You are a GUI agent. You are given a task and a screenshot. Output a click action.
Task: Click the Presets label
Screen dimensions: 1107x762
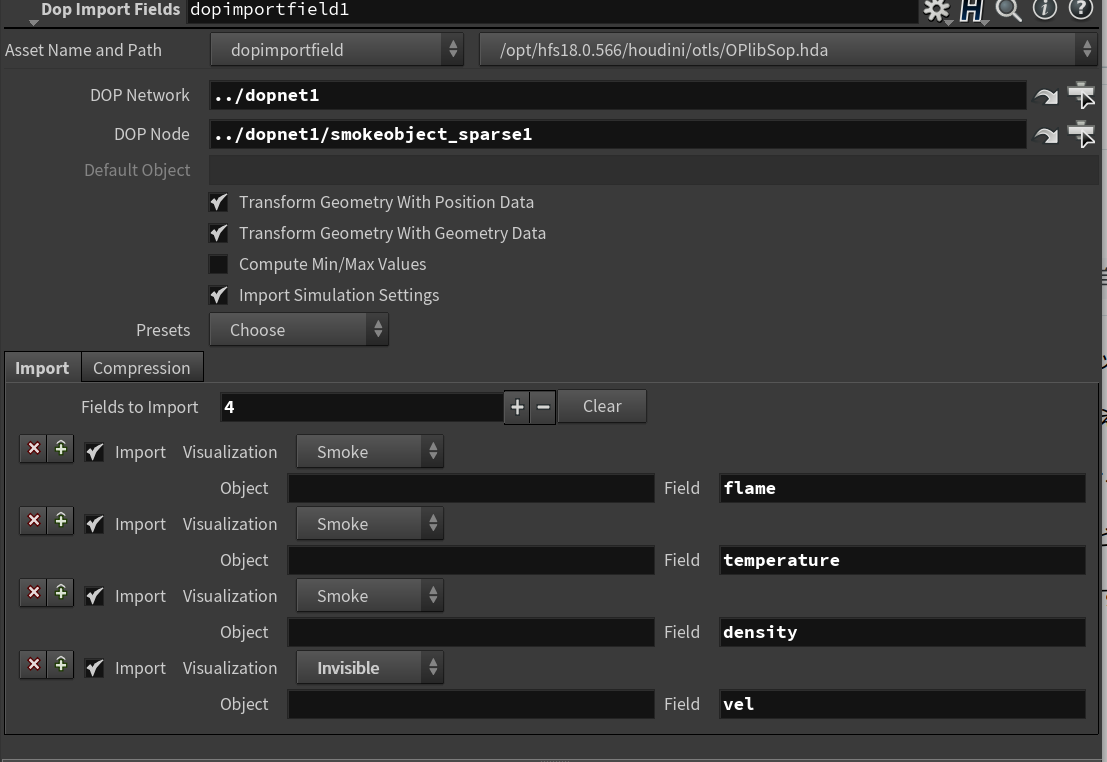(163, 331)
